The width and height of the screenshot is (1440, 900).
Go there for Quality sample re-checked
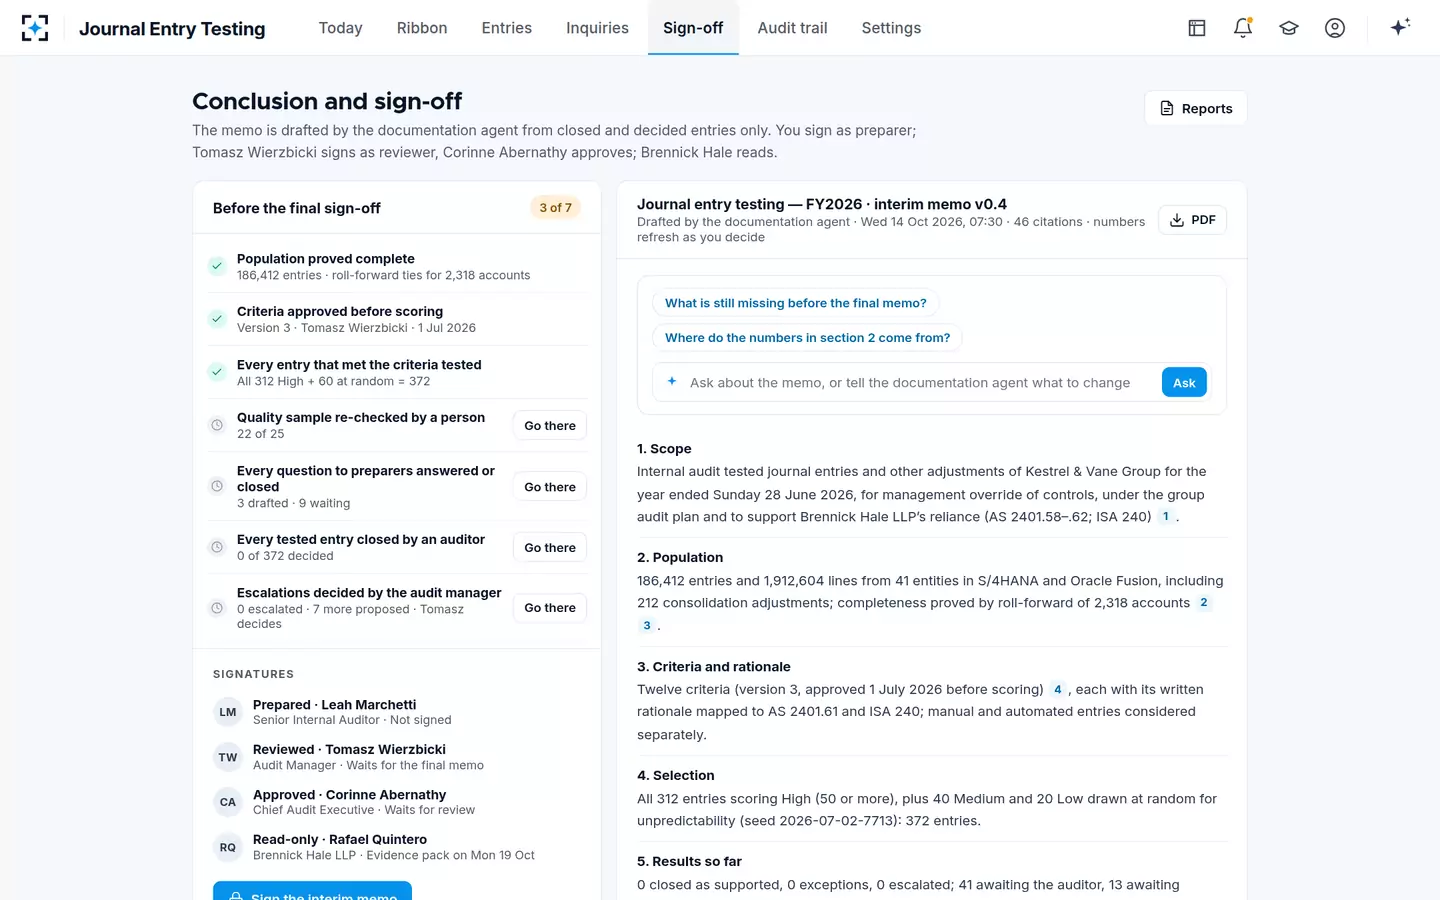point(550,426)
